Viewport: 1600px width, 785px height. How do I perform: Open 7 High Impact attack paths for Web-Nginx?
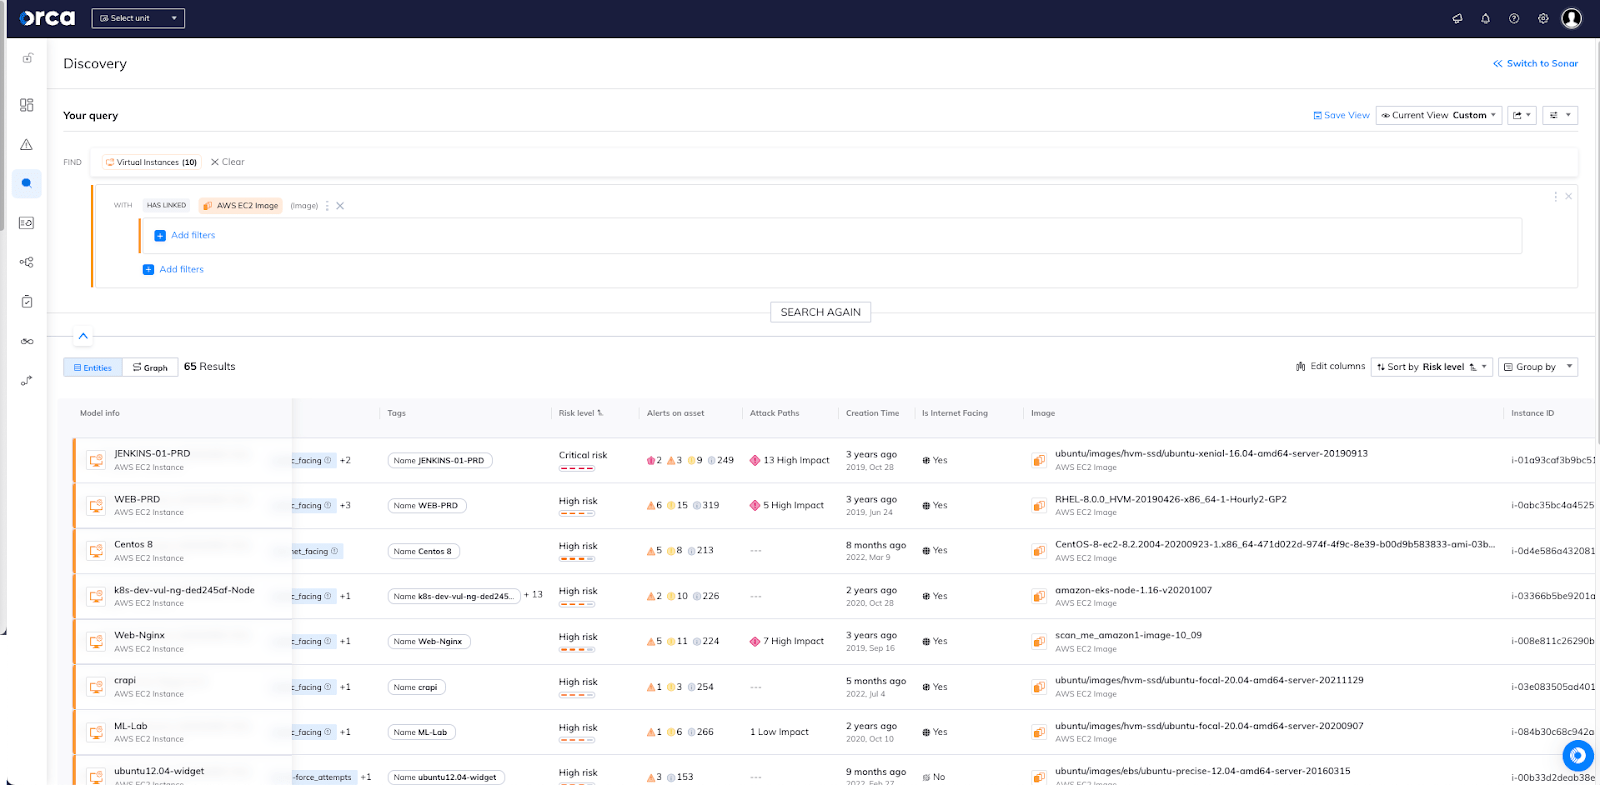tap(787, 641)
